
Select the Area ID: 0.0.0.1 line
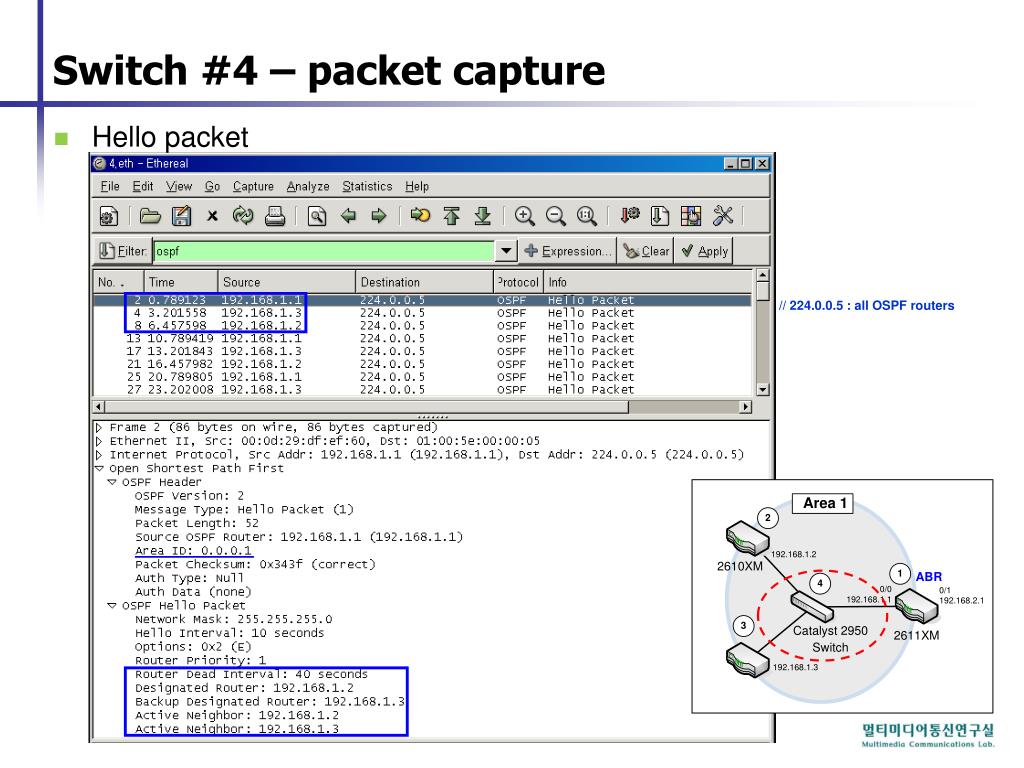[193, 551]
